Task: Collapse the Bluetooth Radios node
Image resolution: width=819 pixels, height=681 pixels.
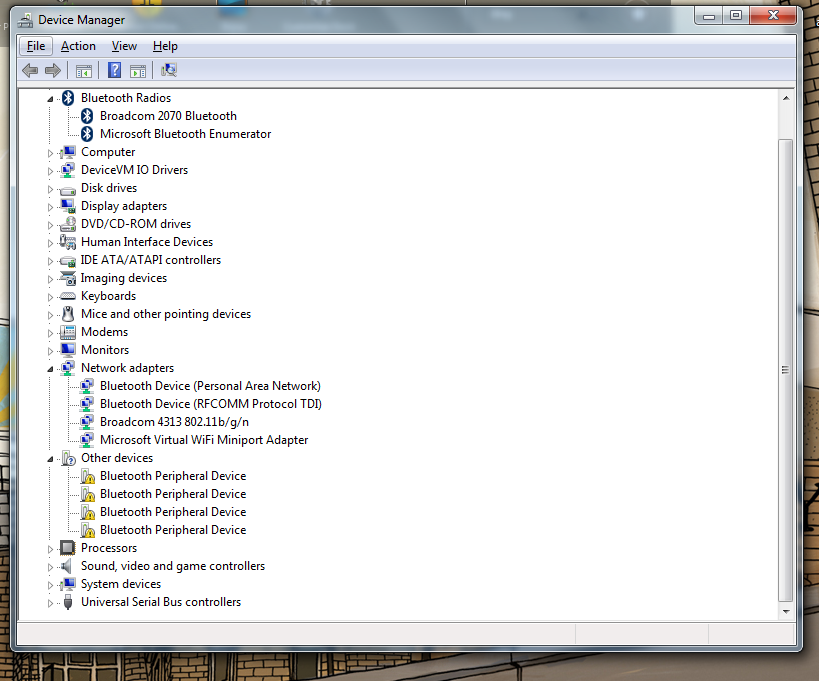Action: click(51, 99)
